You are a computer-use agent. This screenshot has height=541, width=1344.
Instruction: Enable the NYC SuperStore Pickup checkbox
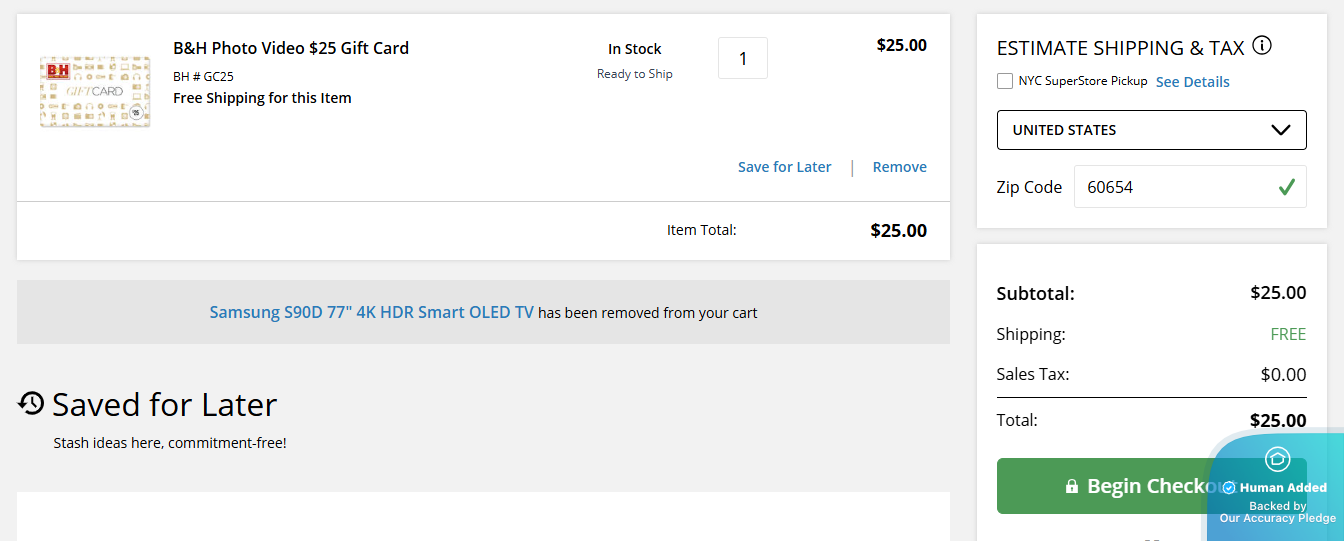point(1005,81)
